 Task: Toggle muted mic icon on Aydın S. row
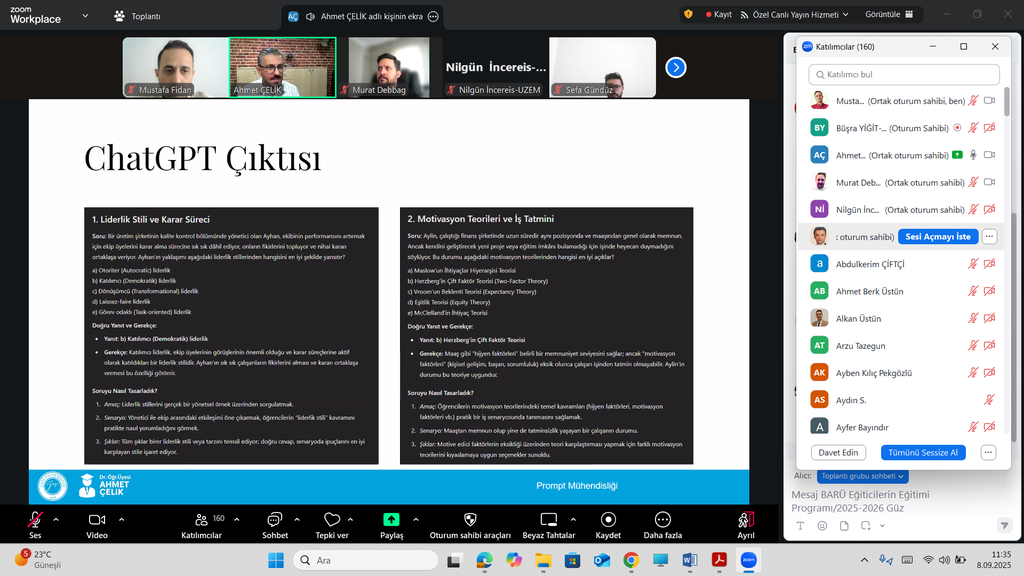[989, 400]
